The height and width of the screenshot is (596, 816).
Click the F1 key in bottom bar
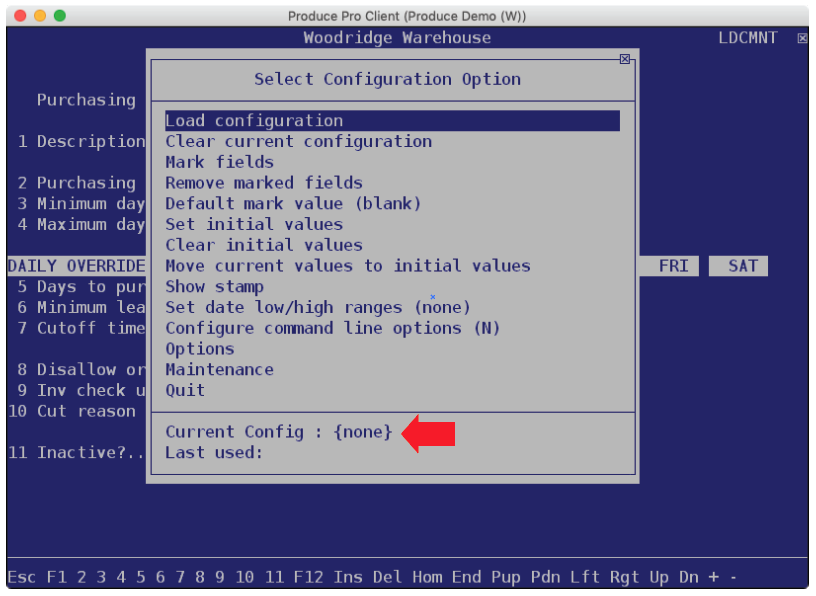coord(56,577)
